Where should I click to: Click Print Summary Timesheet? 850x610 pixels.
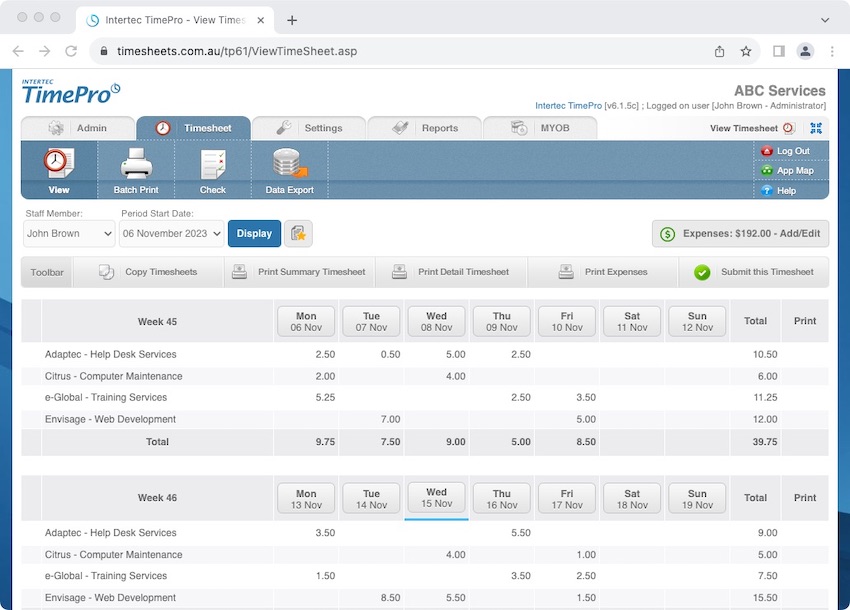coord(299,272)
